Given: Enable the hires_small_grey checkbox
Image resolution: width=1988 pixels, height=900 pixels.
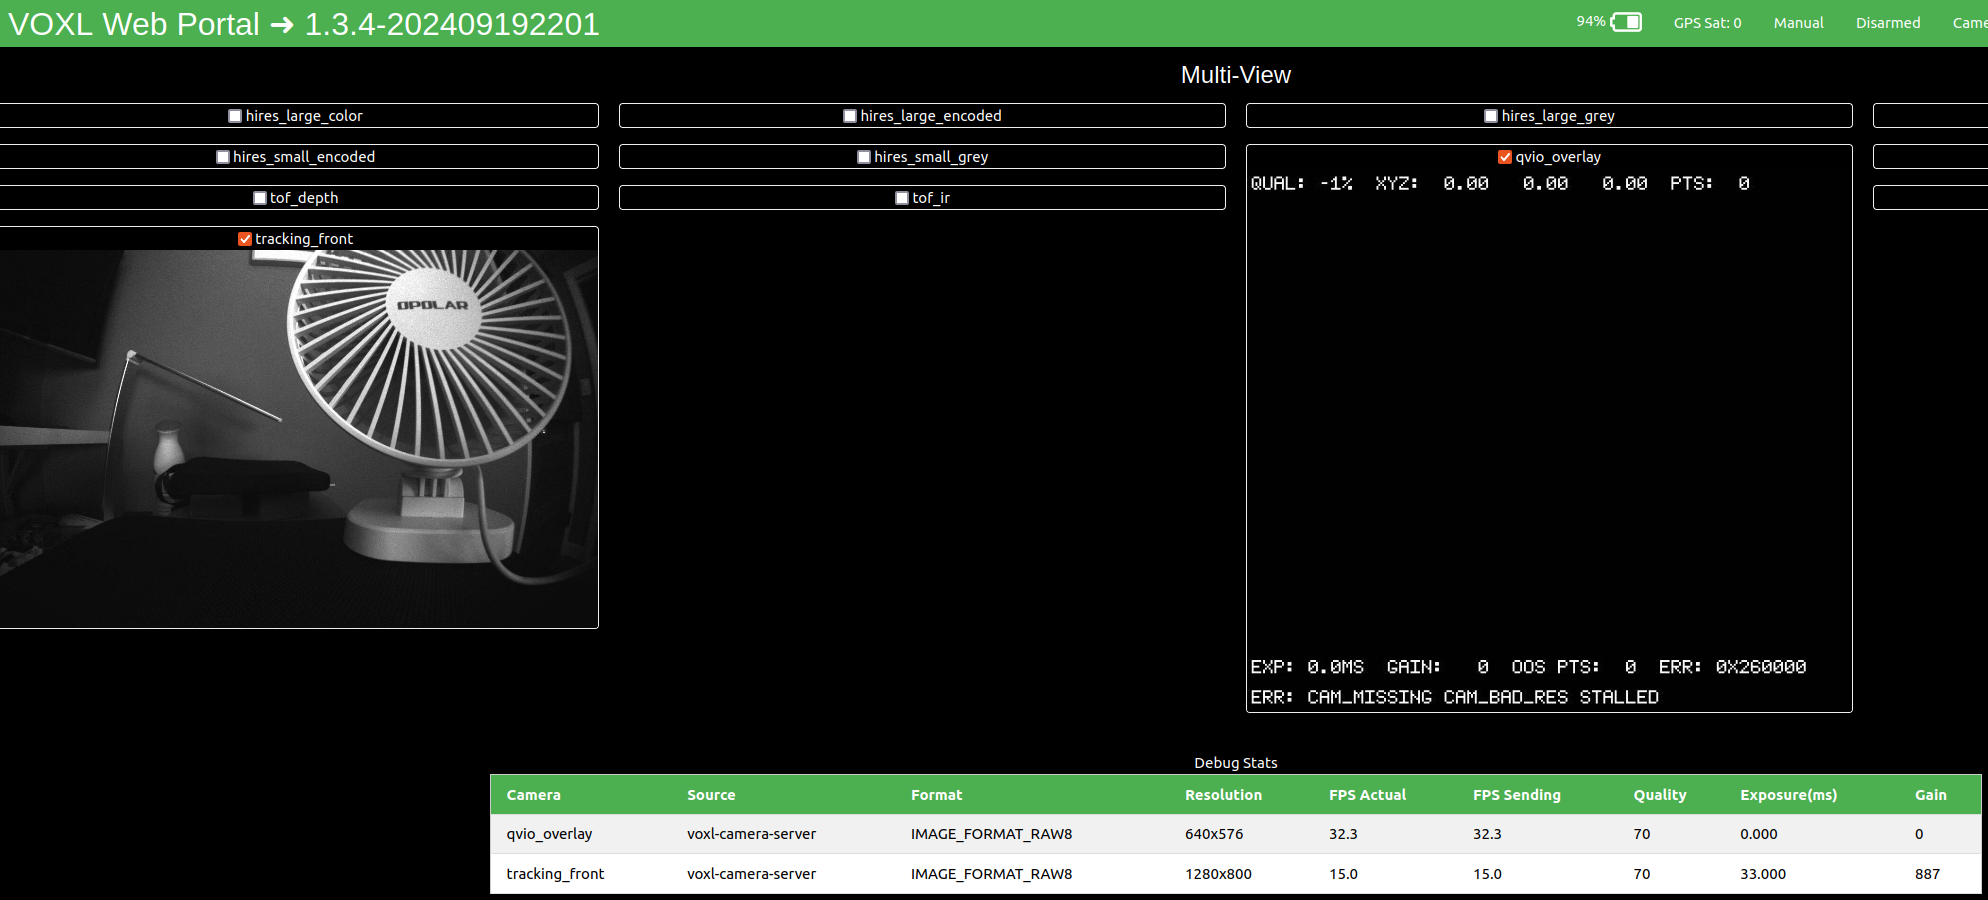Looking at the screenshot, I should point(864,157).
